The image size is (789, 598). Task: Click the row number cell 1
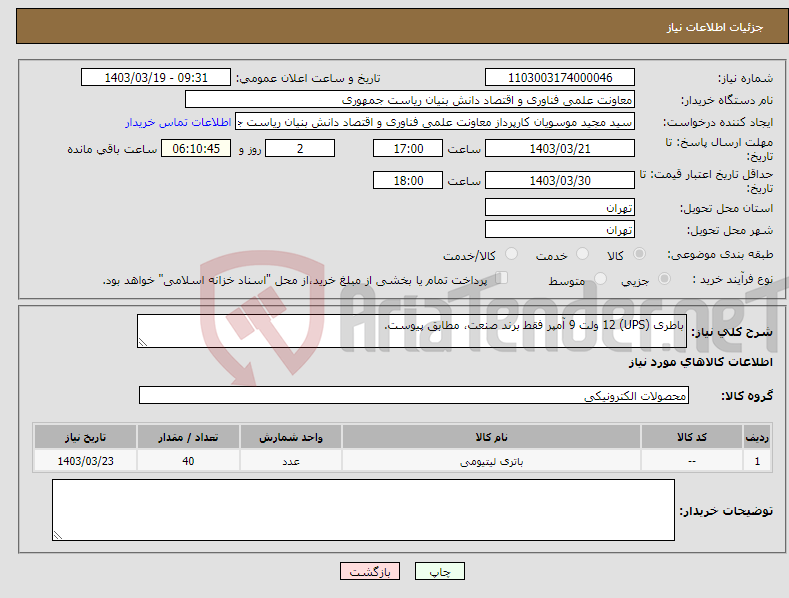point(757,461)
